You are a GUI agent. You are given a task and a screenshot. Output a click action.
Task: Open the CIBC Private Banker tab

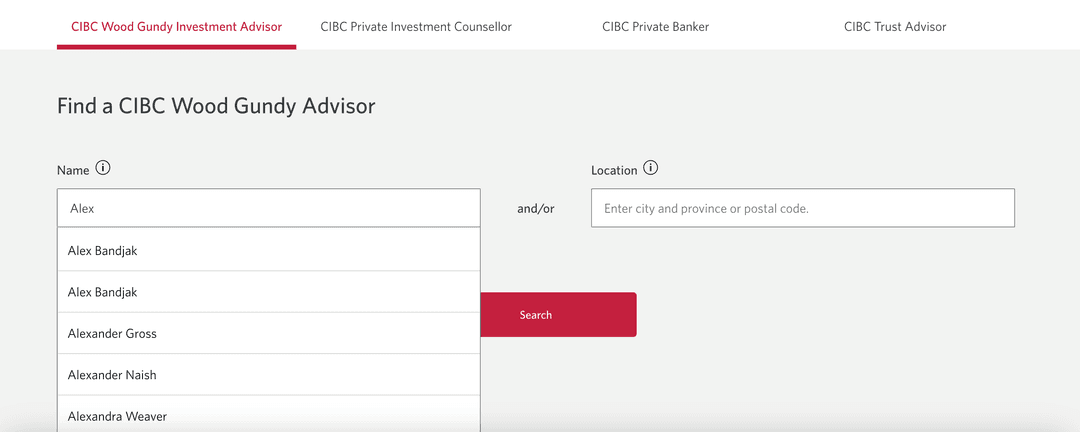point(655,27)
